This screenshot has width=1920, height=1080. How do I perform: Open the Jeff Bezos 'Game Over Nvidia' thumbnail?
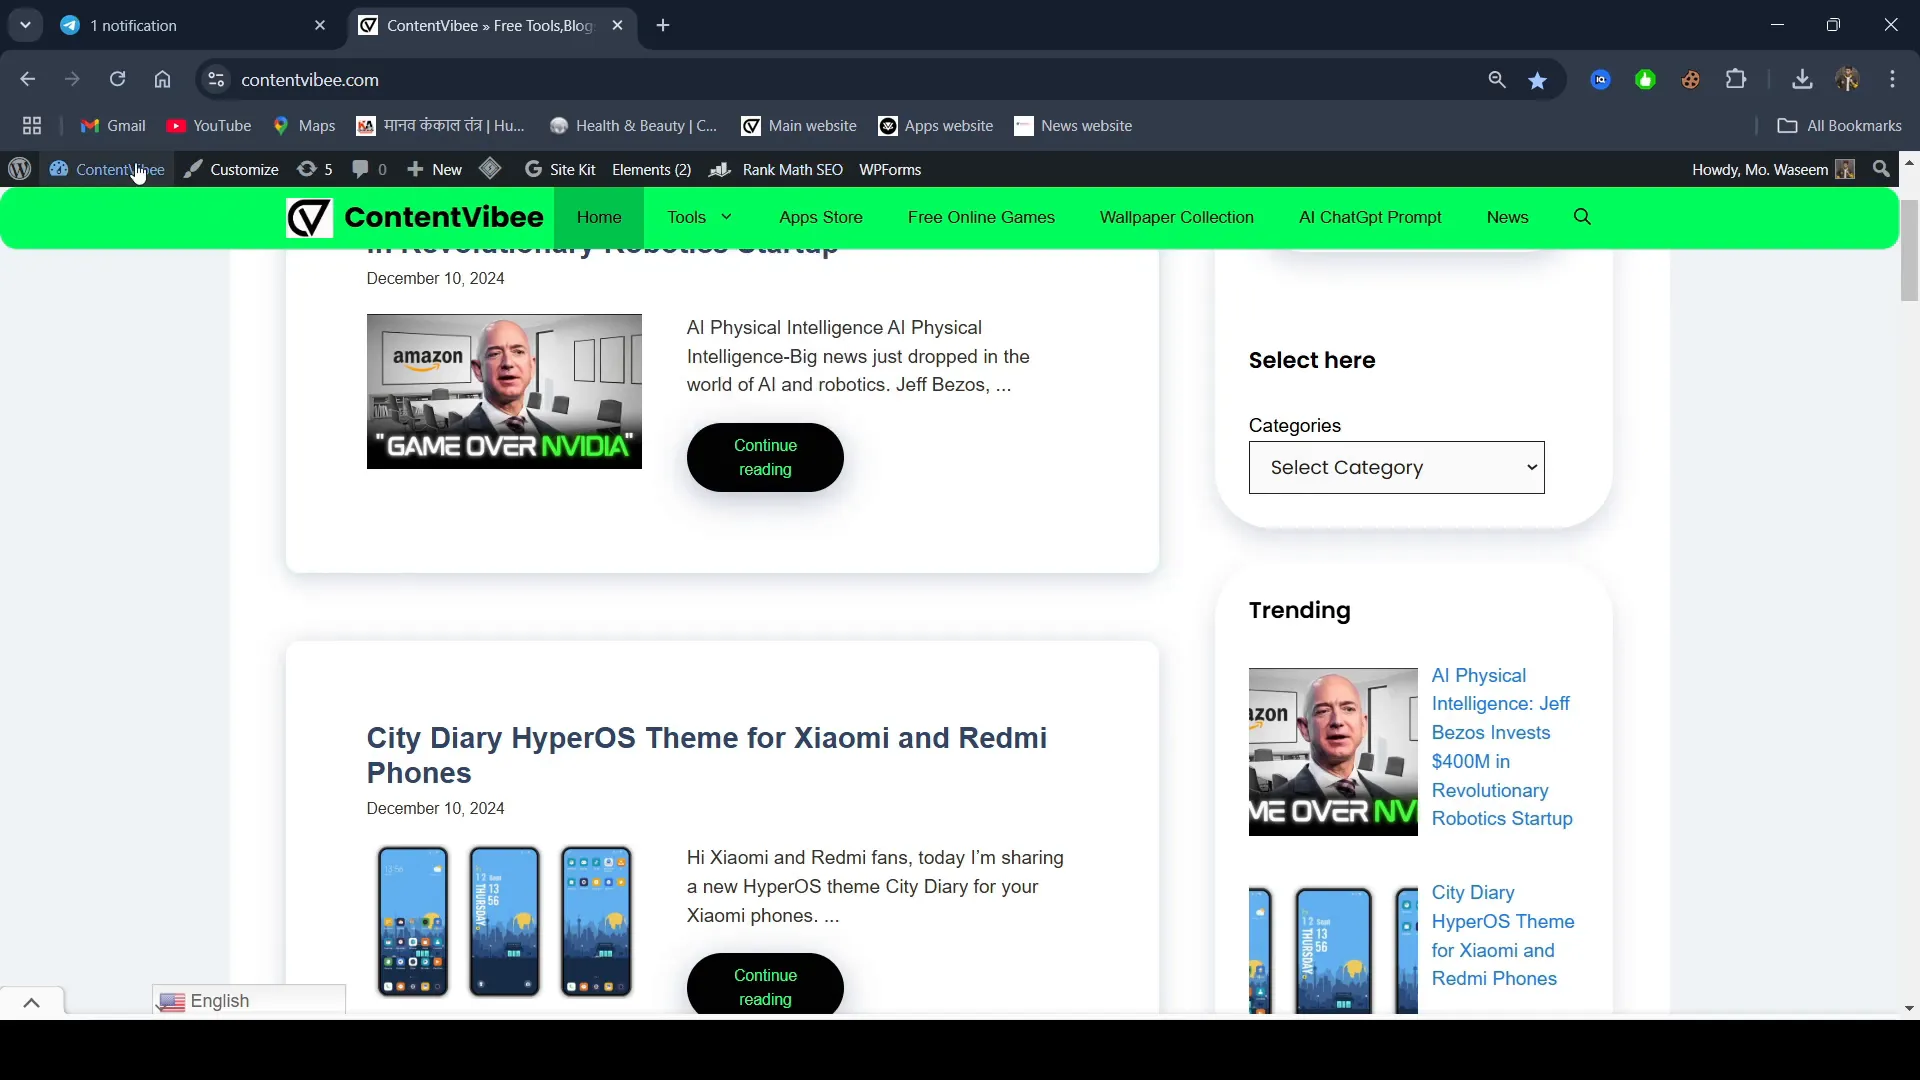[x=504, y=391]
